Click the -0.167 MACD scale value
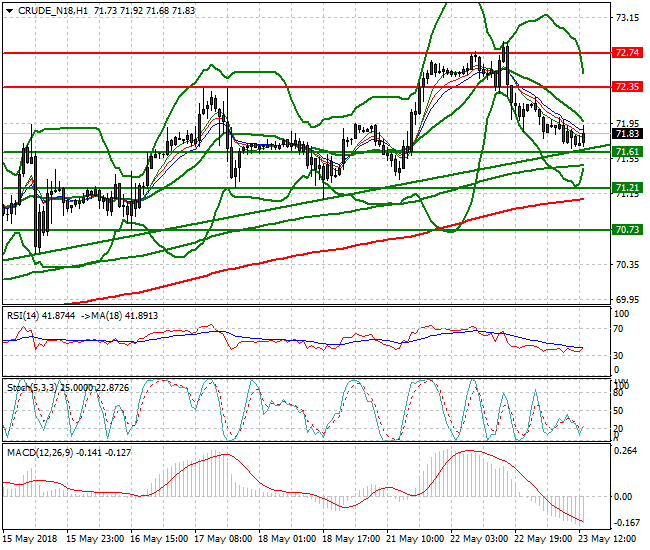 tap(626, 523)
